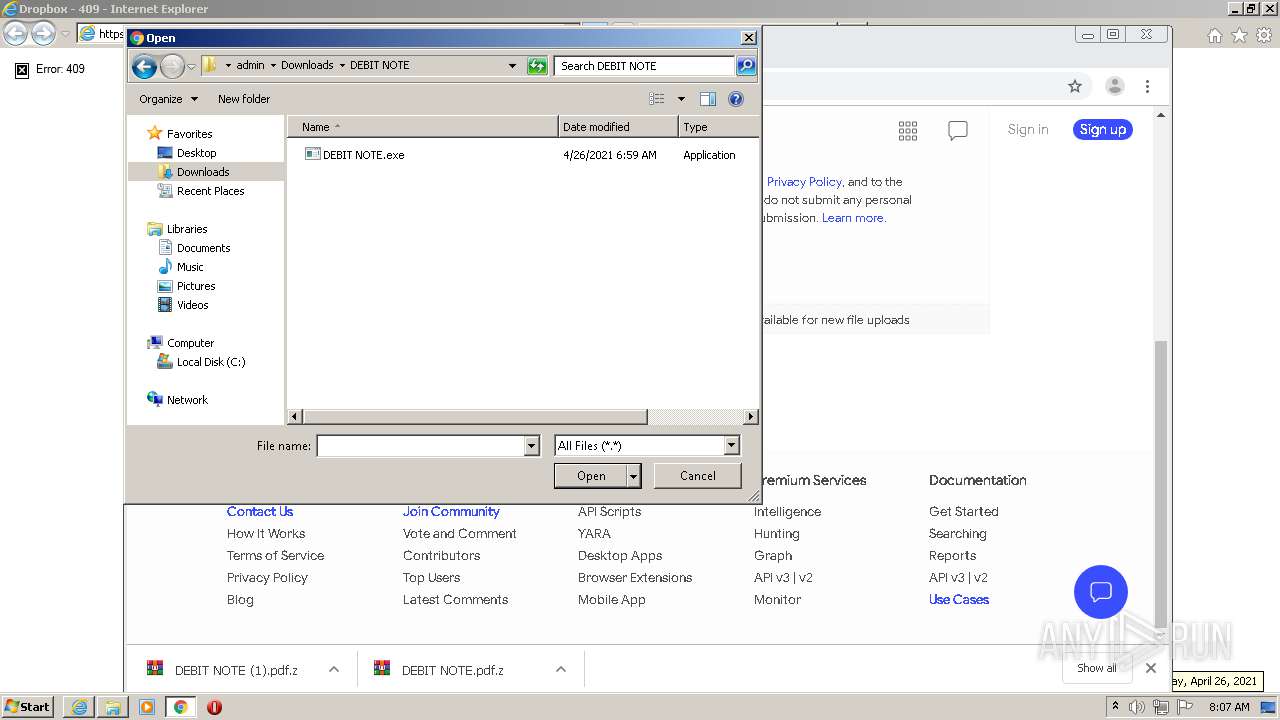Click the Open button

pos(591,476)
